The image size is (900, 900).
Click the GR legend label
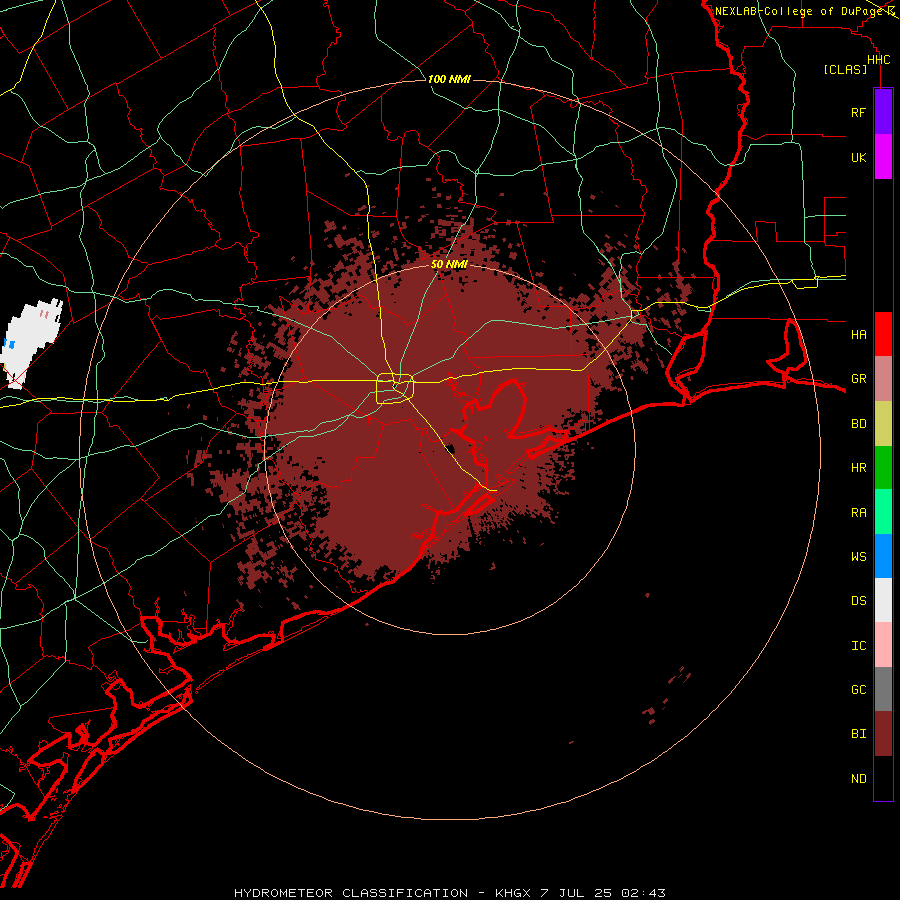pos(858,379)
